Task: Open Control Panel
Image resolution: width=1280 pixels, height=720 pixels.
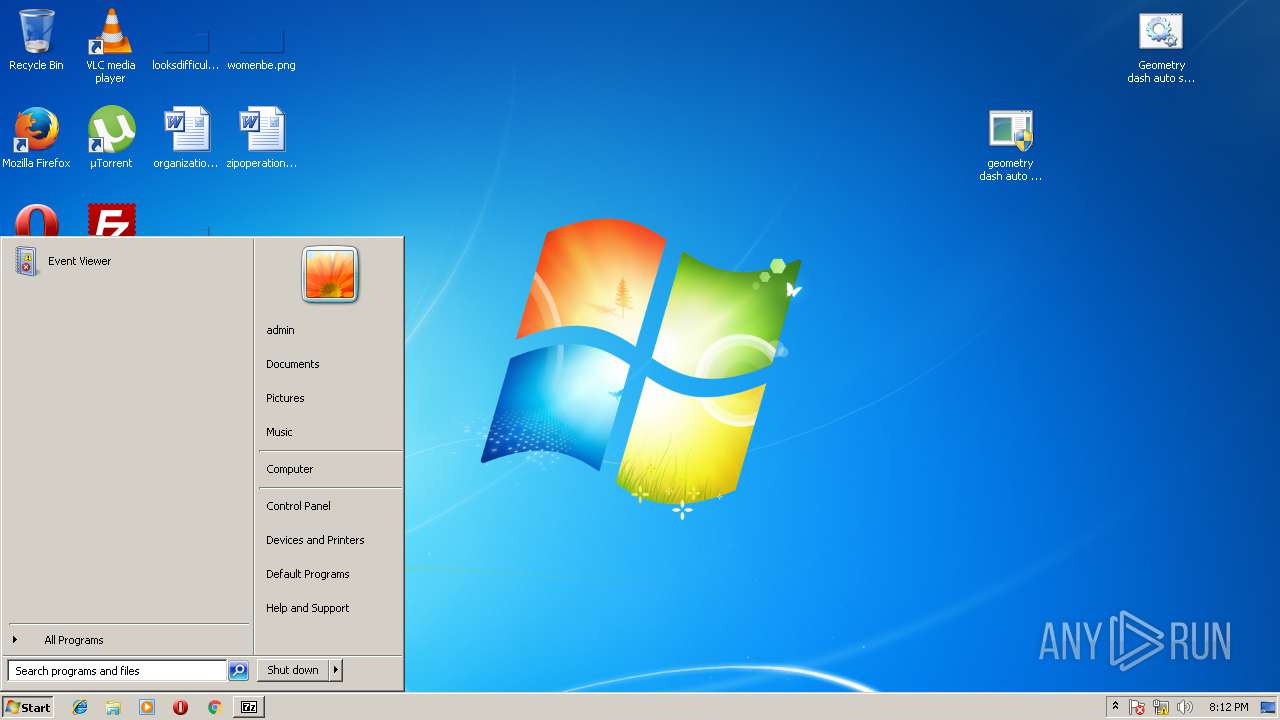Action: coord(330,506)
